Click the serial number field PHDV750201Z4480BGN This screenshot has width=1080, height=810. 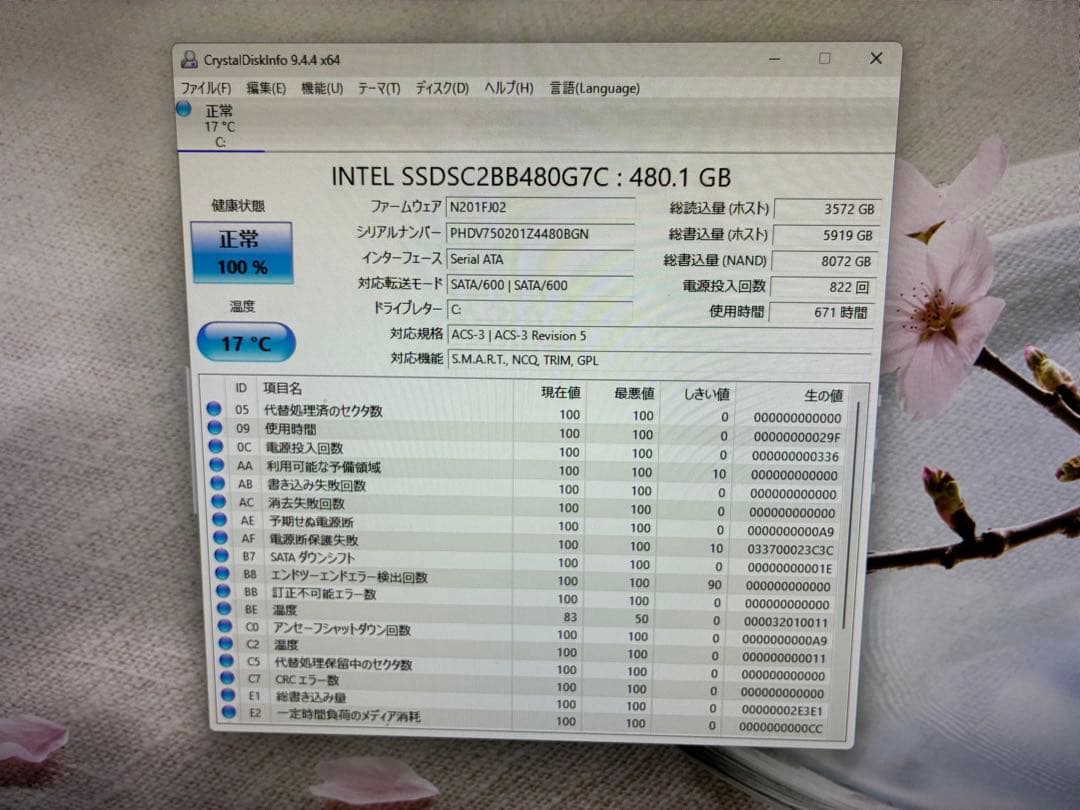[x=540, y=233]
